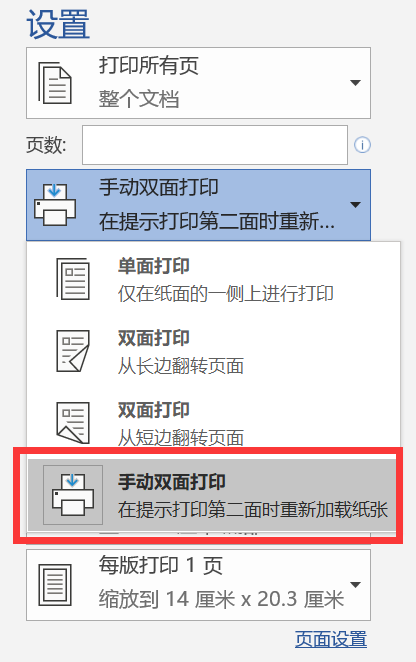Click the printer icon in the blue 手动双面打印 box
This screenshot has width=416, height=662.
point(55,205)
